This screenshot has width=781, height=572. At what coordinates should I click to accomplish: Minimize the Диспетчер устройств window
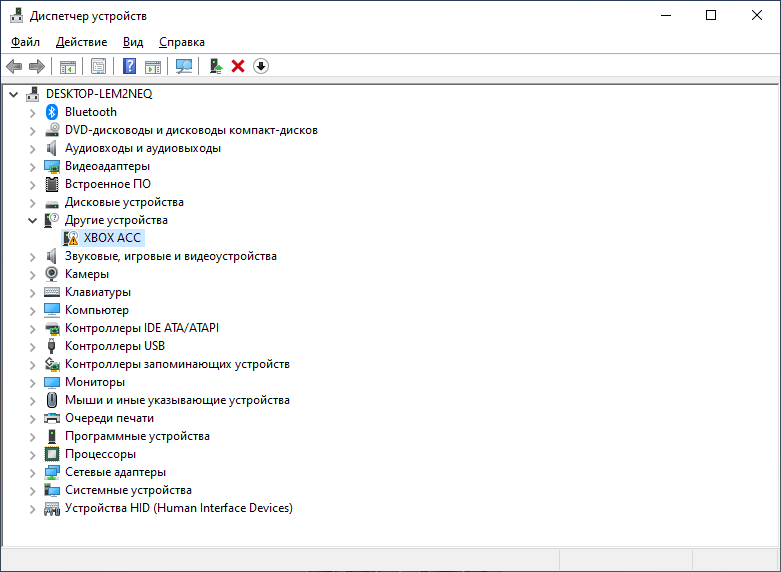coord(666,15)
